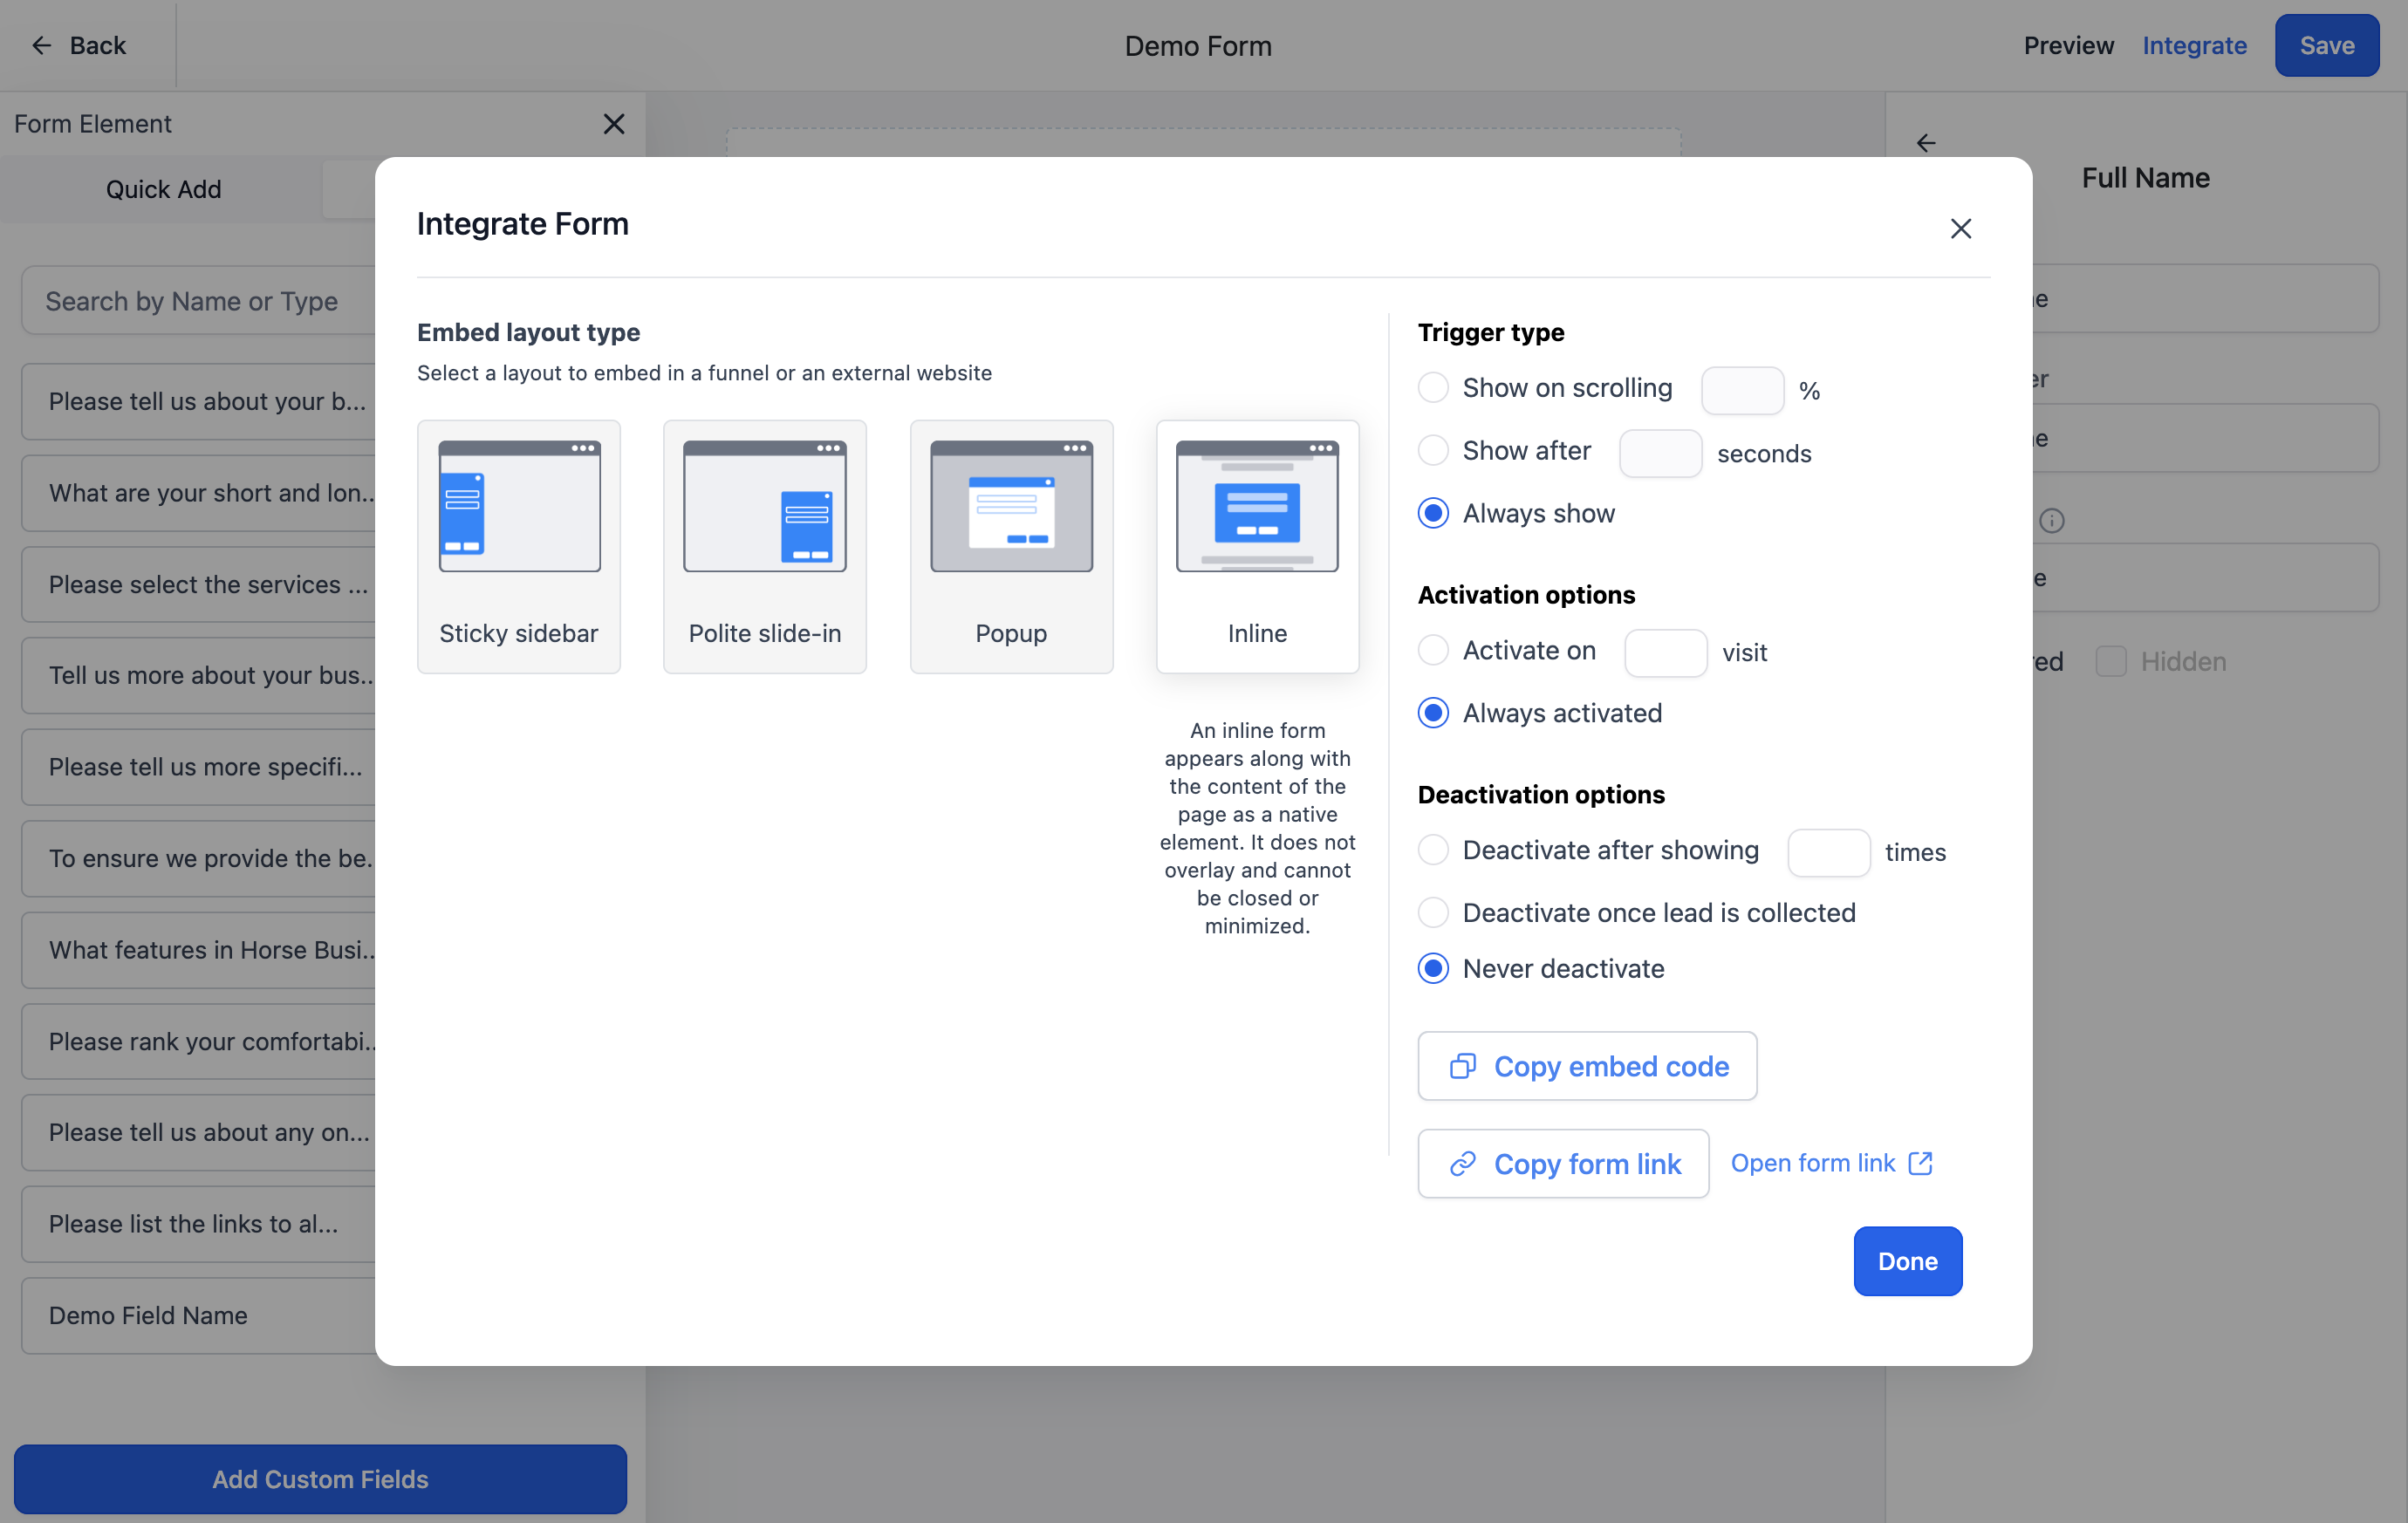Focus the deactivate times input
Screen dimensions: 2408x1523
tap(1828, 852)
